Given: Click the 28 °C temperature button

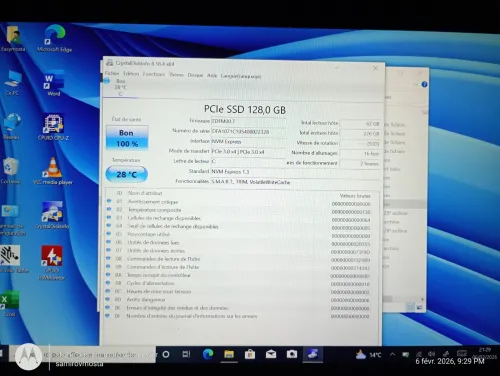Looking at the screenshot, I should 127,174.
